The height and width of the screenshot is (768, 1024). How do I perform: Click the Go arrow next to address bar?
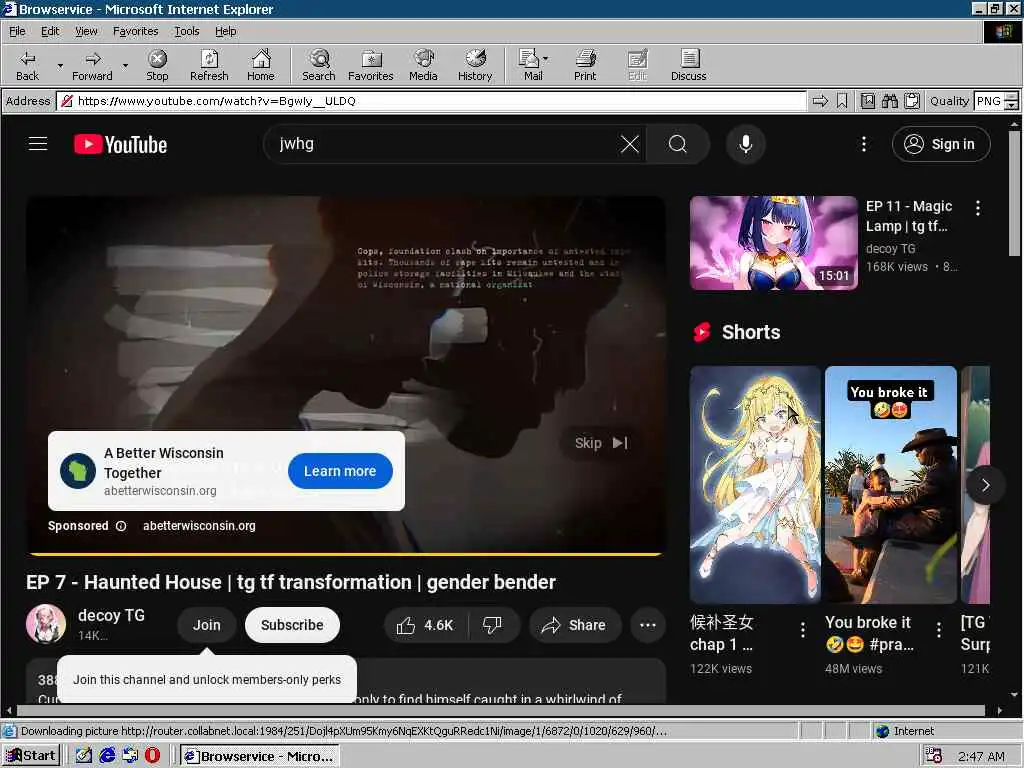[820, 101]
